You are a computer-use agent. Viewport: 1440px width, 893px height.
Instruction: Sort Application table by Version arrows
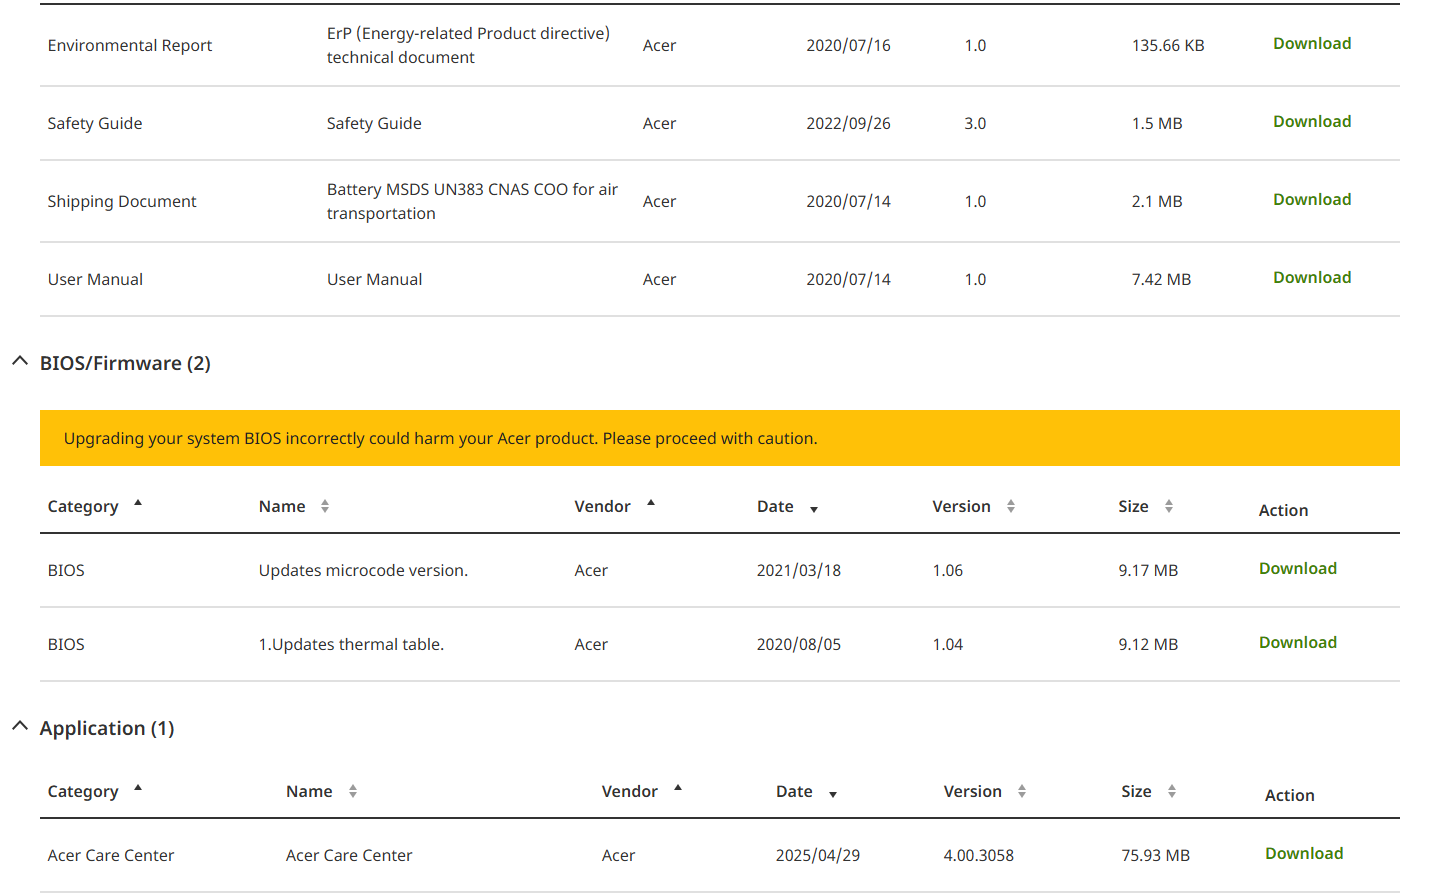(1022, 792)
